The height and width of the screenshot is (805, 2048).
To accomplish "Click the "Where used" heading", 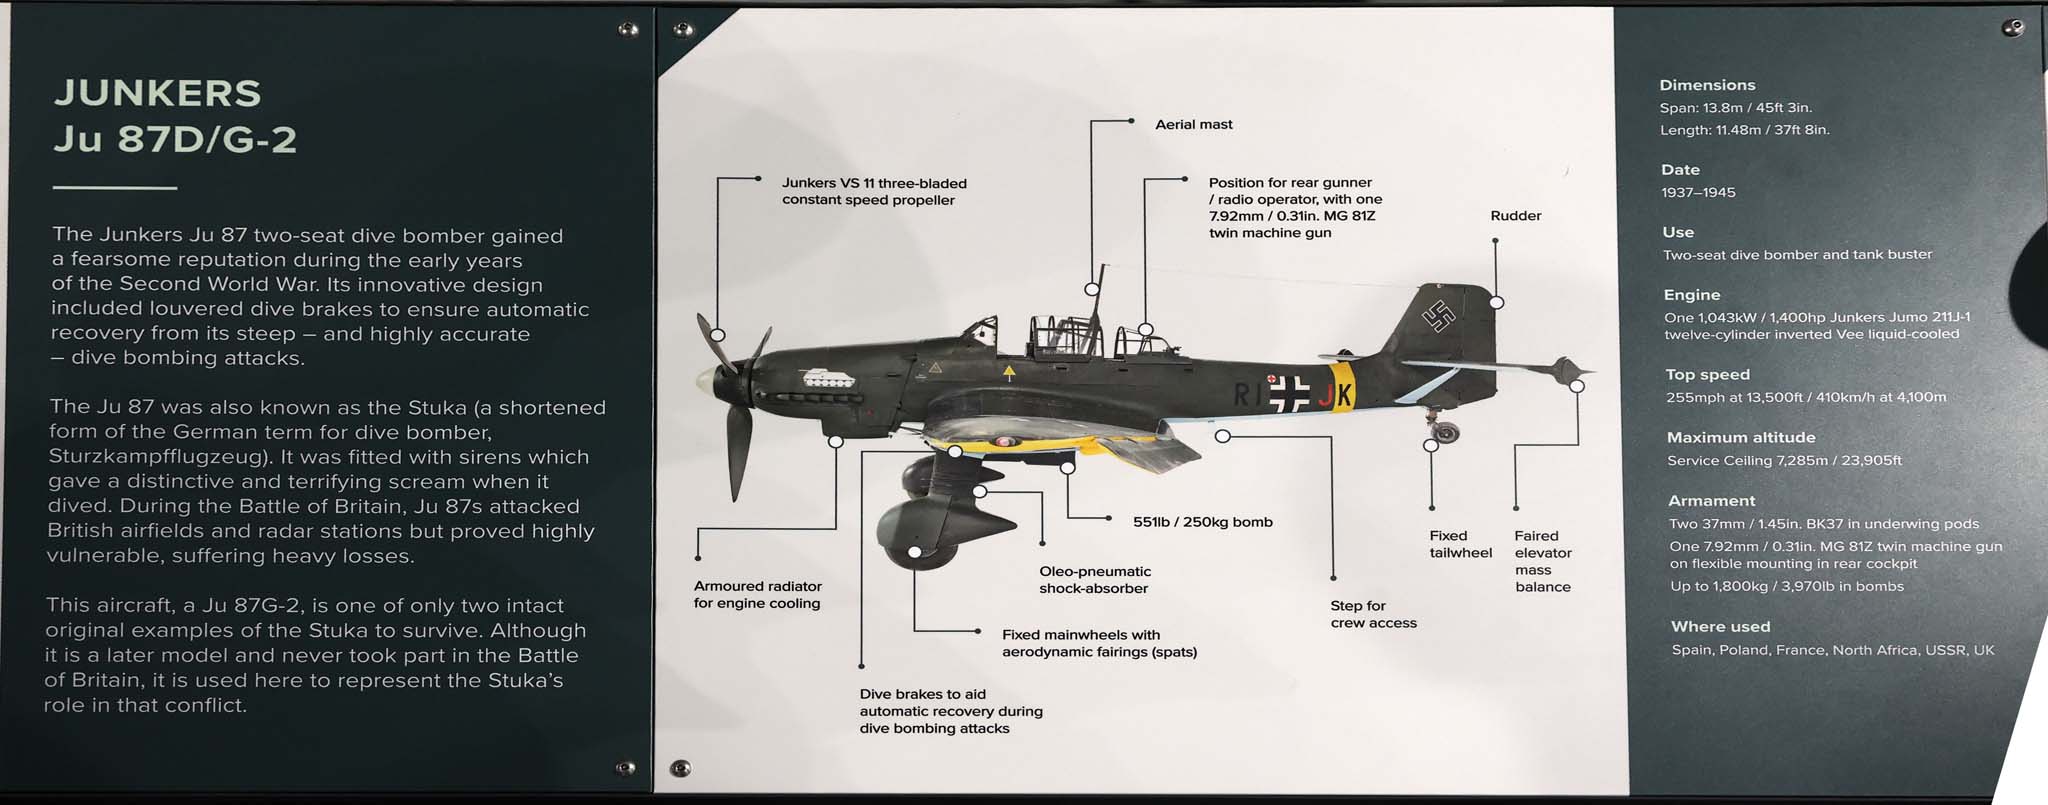I will (1720, 627).
